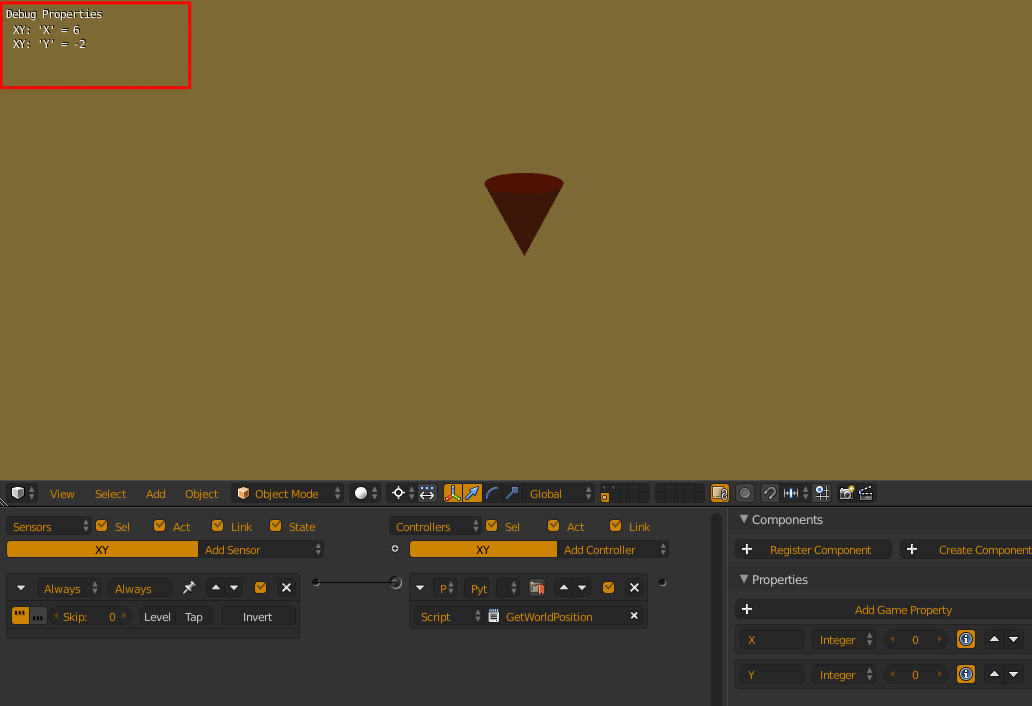Open the Object Mode selector

(288, 493)
